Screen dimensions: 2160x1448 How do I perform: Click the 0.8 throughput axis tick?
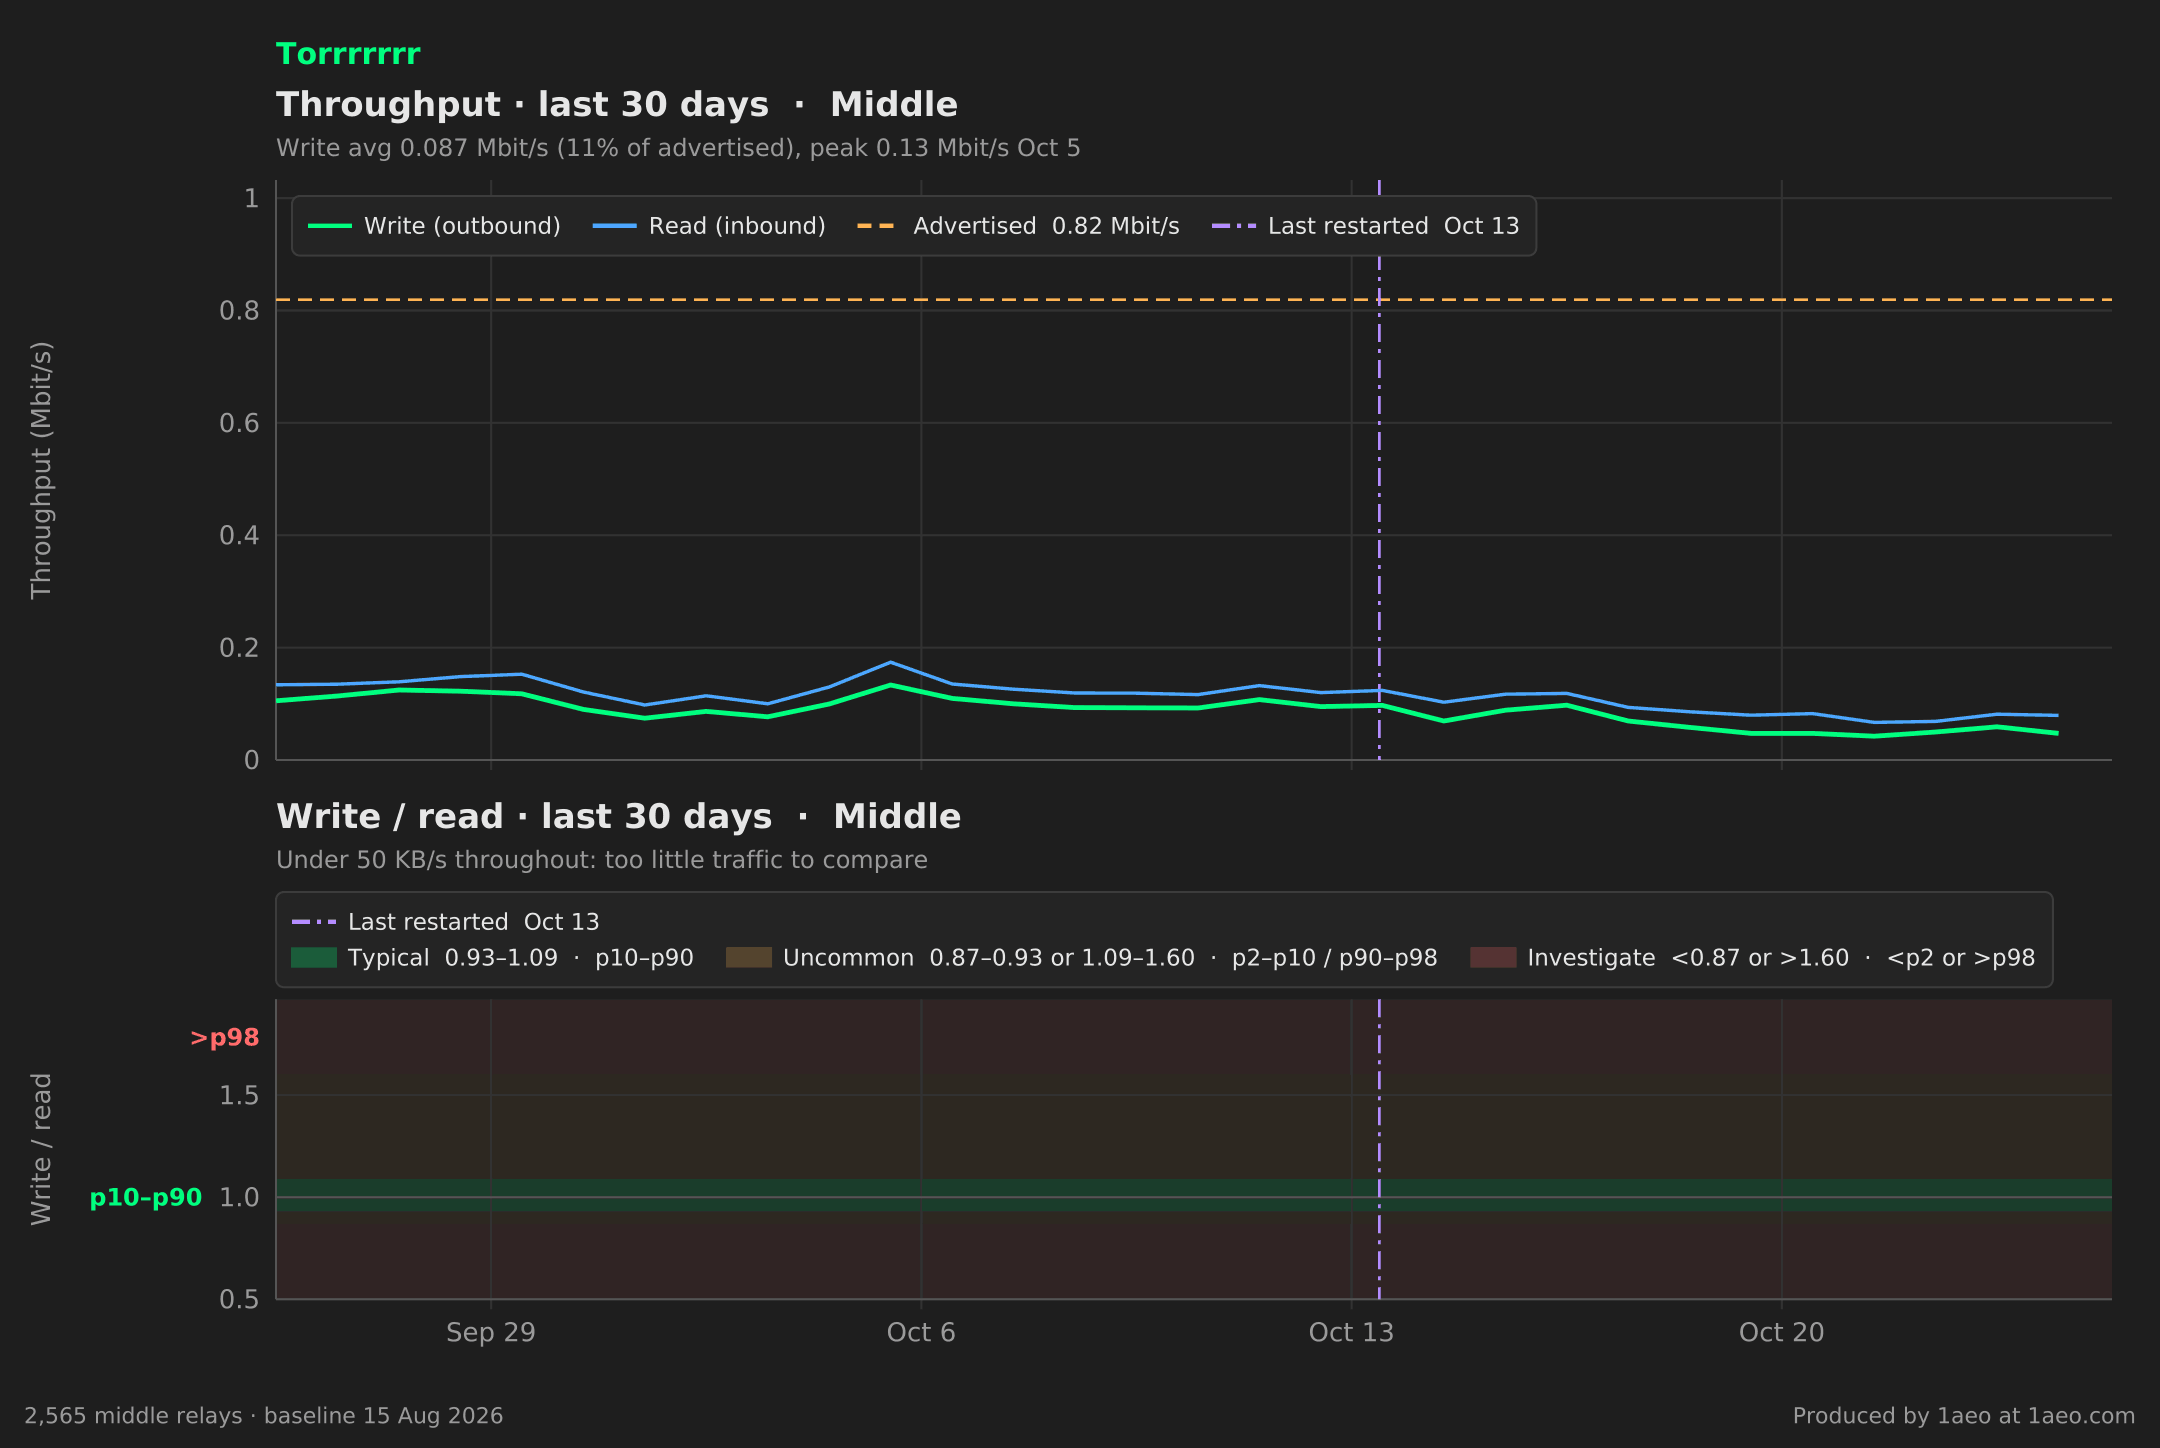click(239, 311)
